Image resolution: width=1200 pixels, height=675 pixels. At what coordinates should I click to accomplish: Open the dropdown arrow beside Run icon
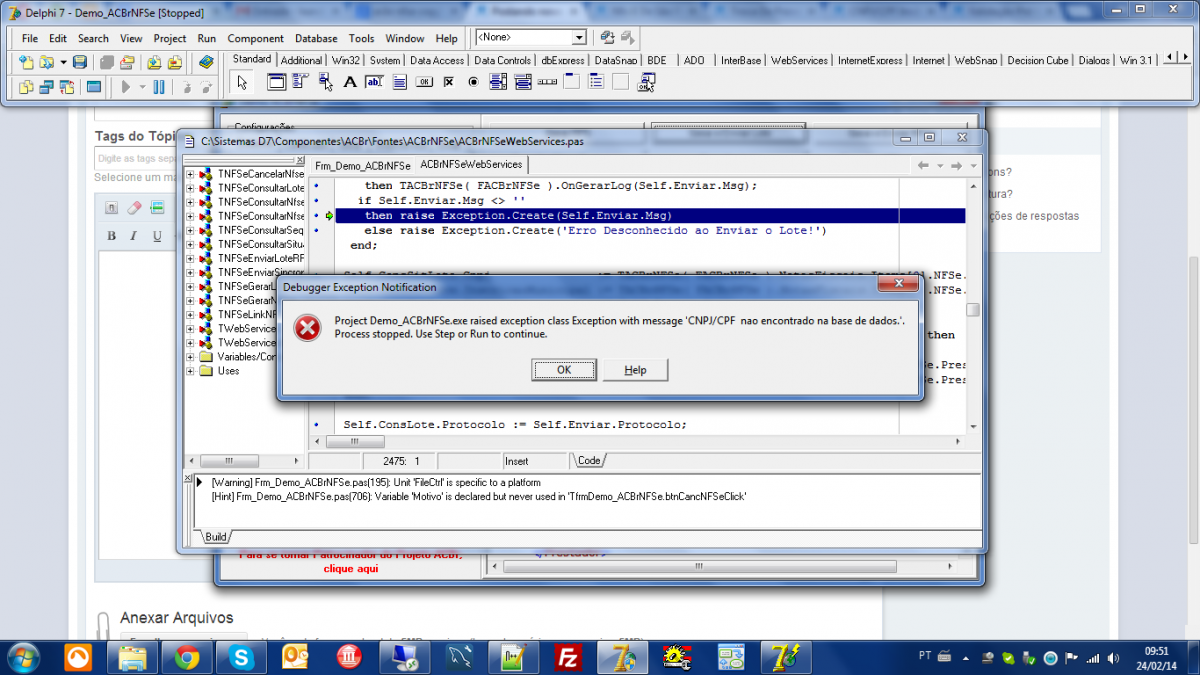(x=142, y=87)
